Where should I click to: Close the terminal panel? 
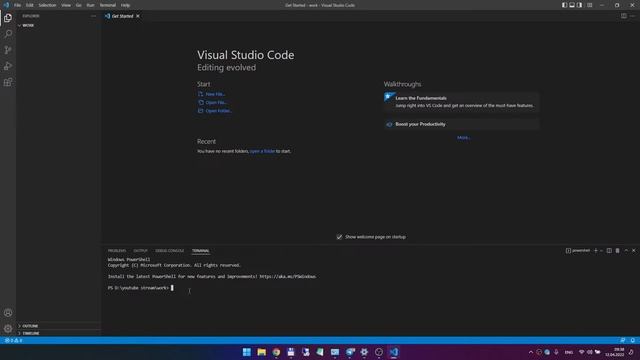pos(633,251)
